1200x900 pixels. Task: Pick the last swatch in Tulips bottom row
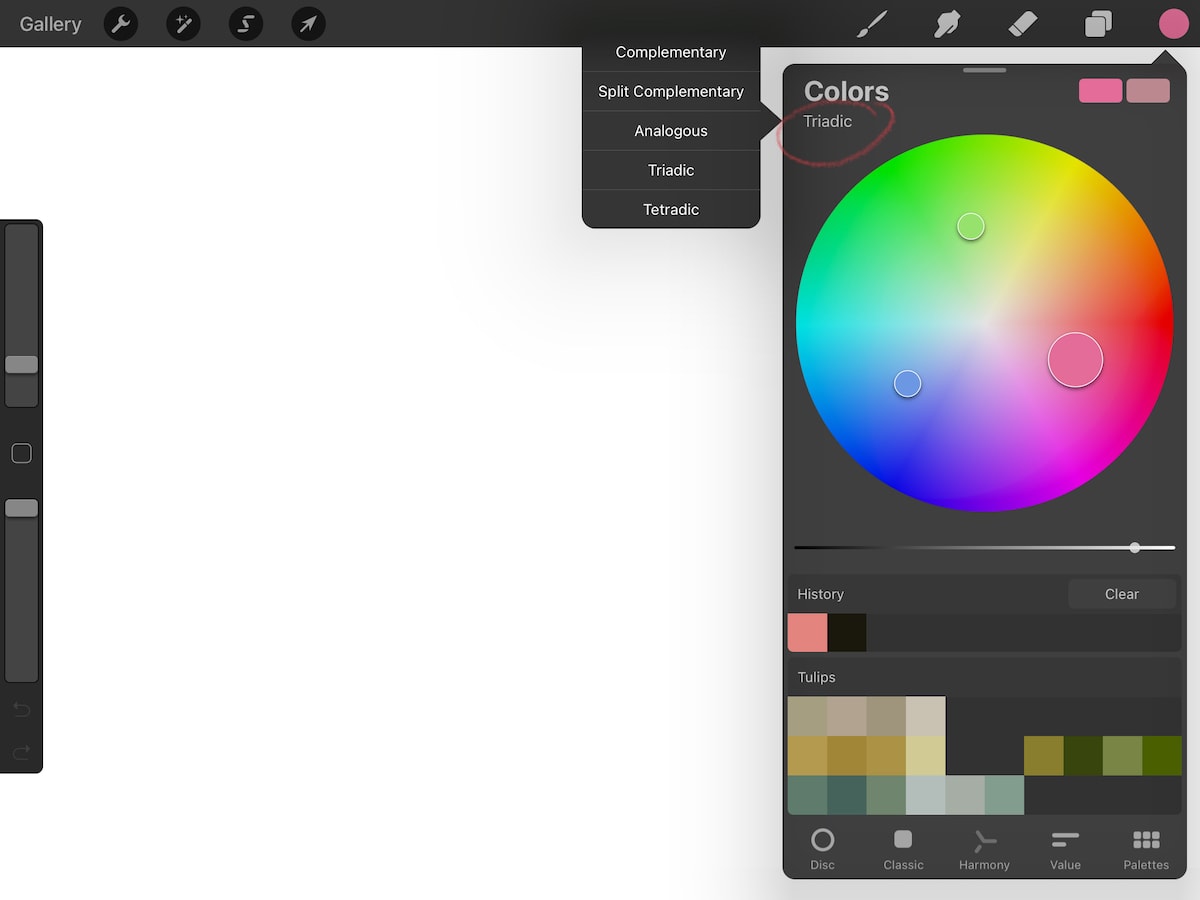point(1004,795)
